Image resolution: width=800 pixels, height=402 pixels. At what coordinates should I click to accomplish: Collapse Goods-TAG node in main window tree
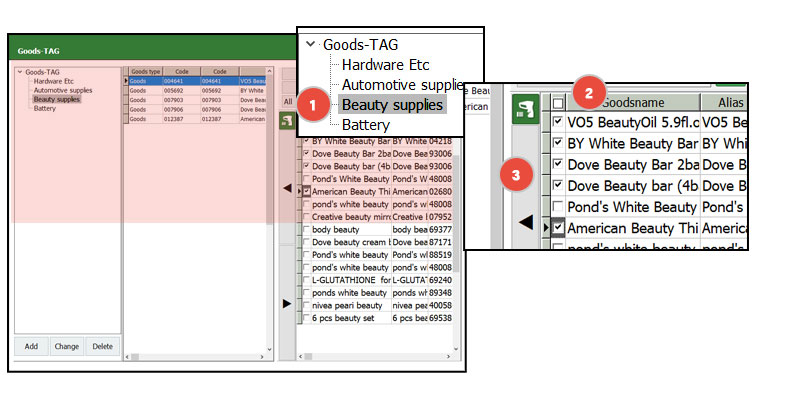20,72
